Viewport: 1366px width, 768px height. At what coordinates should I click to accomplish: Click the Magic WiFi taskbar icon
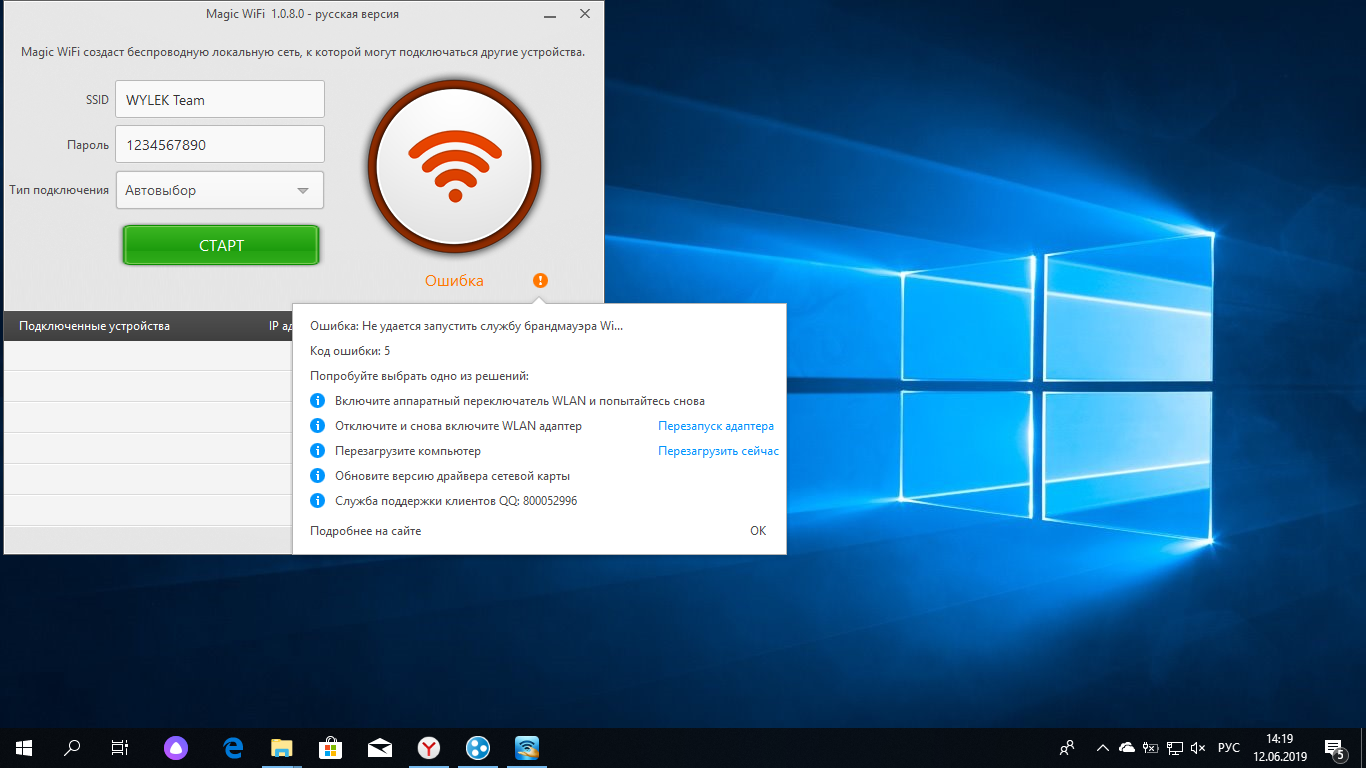(x=527, y=747)
